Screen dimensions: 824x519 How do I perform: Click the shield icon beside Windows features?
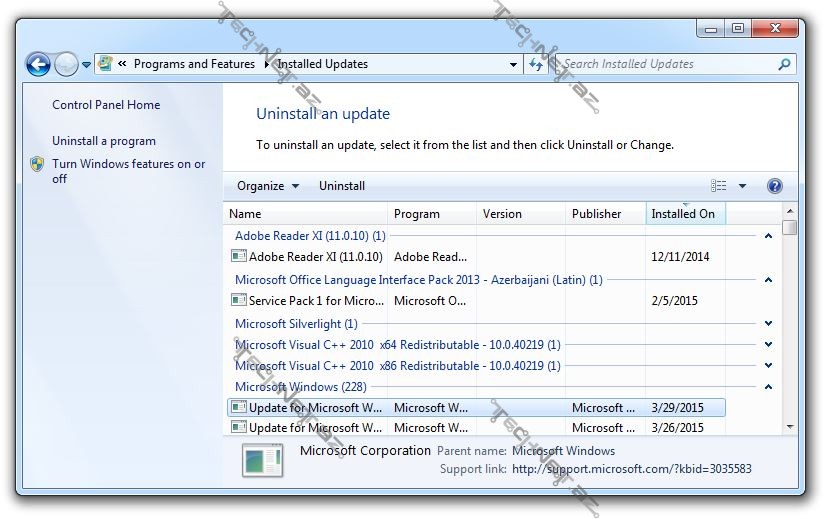pyautogui.click(x=37, y=164)
